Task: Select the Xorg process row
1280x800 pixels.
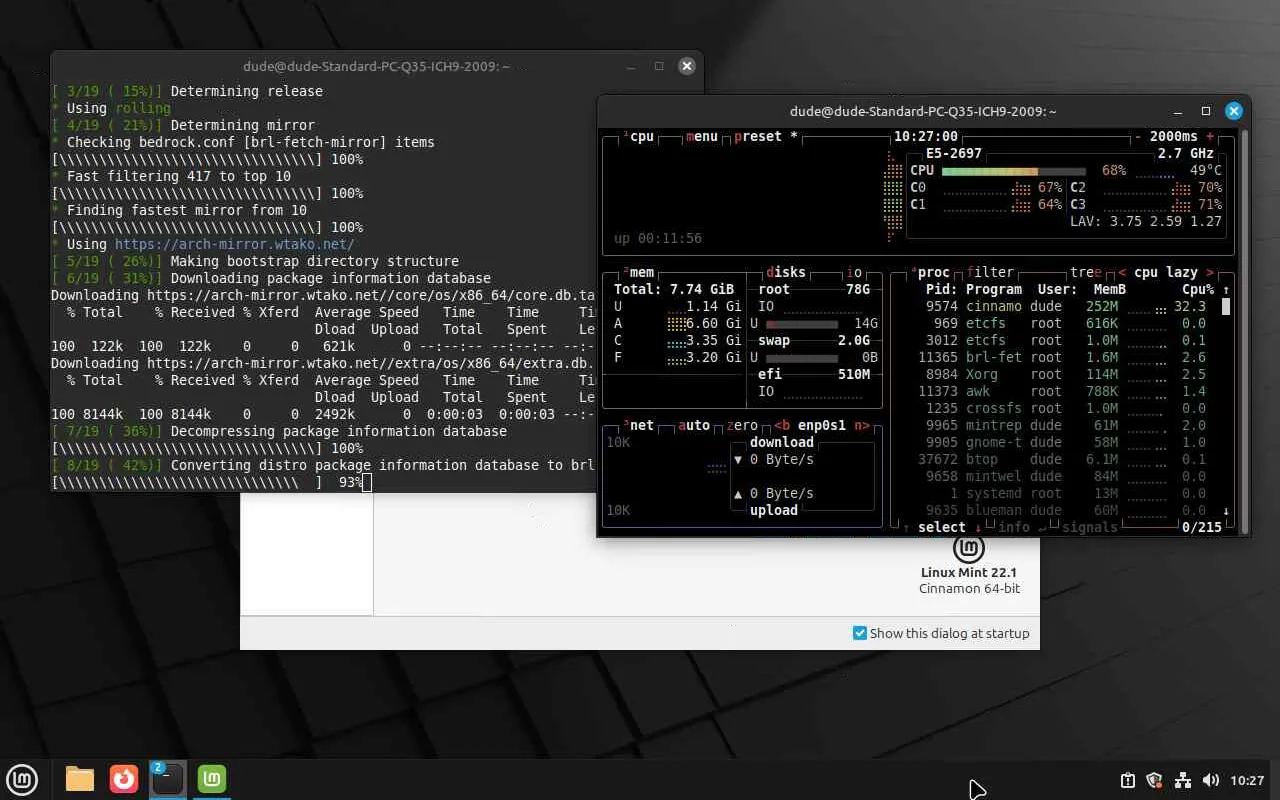Action: [x=1065, y=374]
